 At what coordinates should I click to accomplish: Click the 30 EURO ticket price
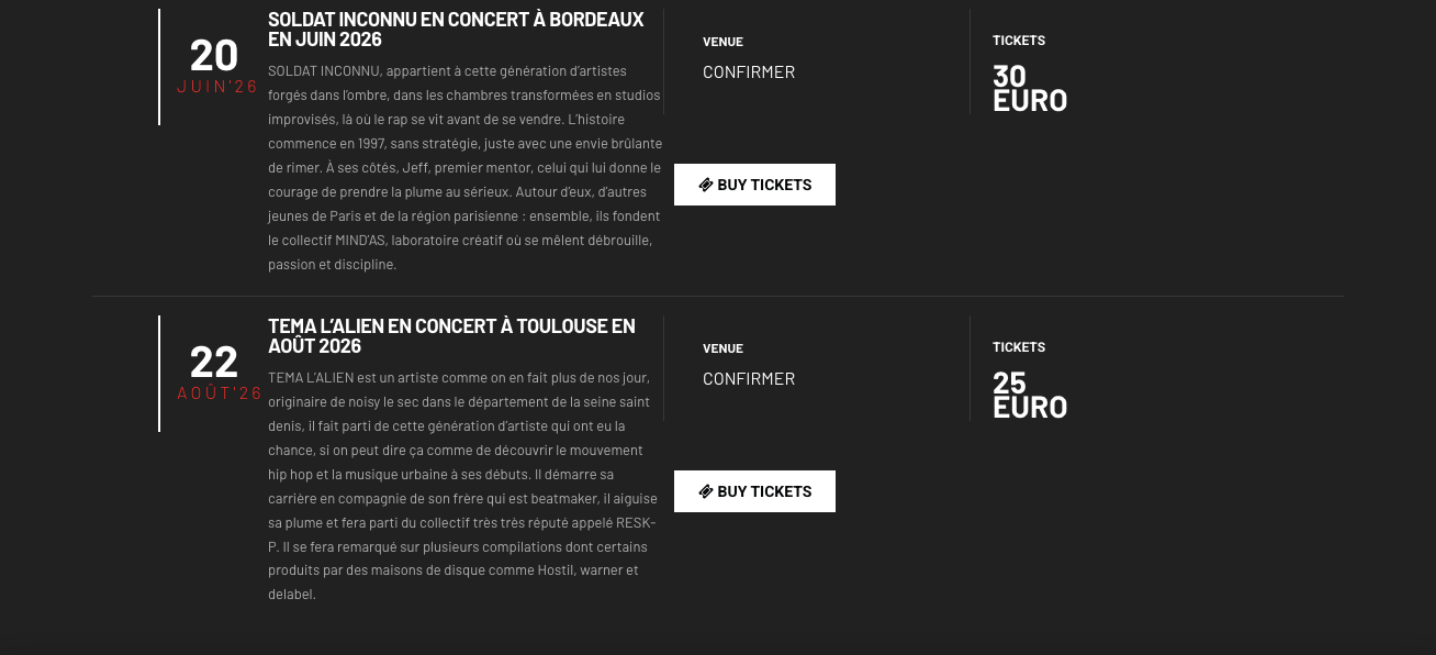[x=1029, y=89]
